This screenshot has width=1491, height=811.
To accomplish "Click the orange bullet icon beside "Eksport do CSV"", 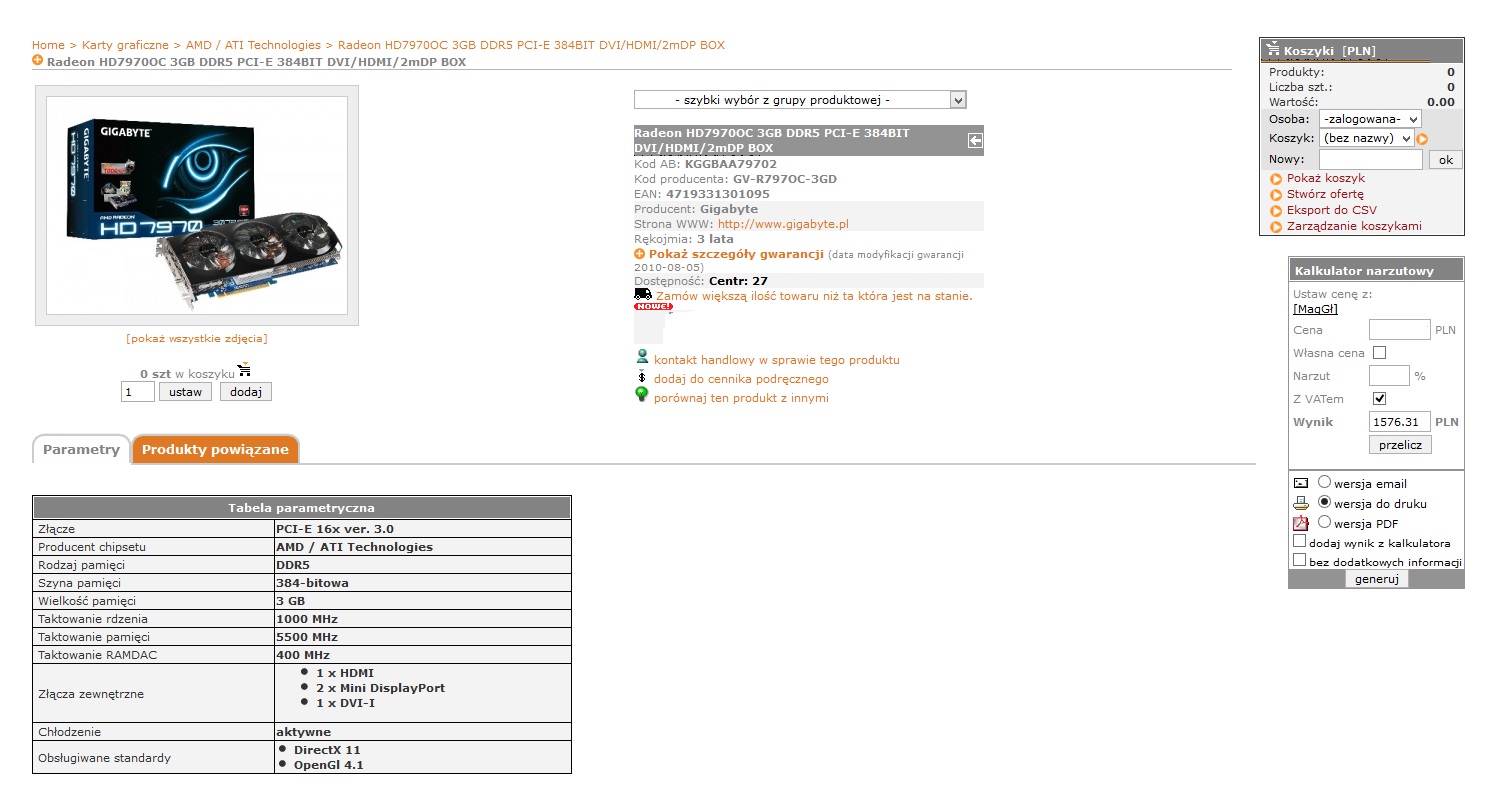I will 1276,211.
